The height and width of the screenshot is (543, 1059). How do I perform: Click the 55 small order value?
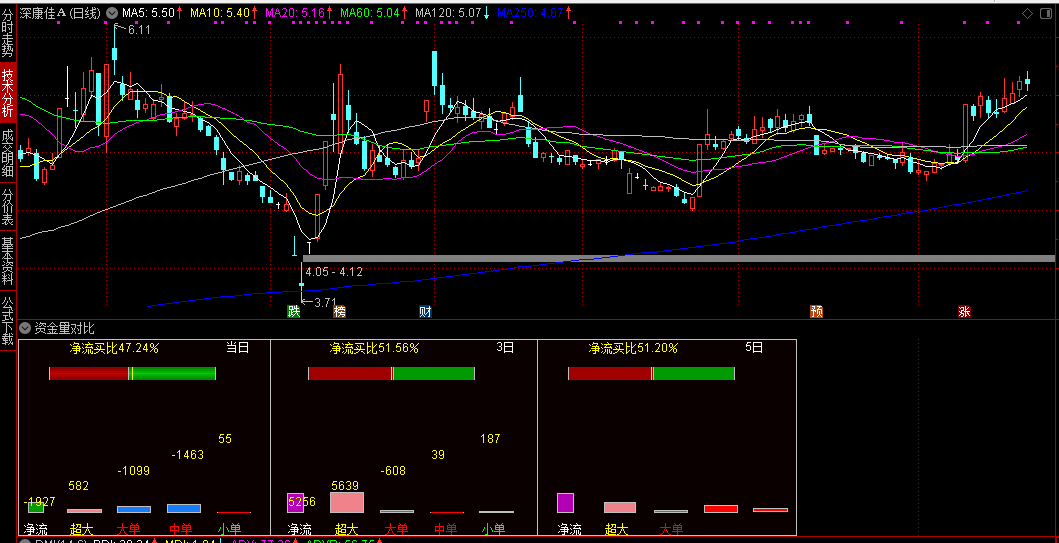point(225,439)
